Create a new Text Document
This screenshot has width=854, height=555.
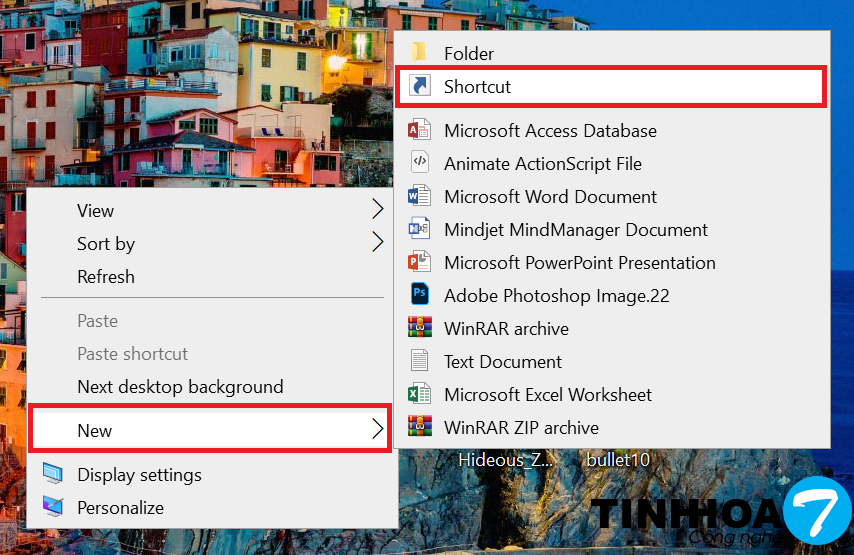click(503, 362)
